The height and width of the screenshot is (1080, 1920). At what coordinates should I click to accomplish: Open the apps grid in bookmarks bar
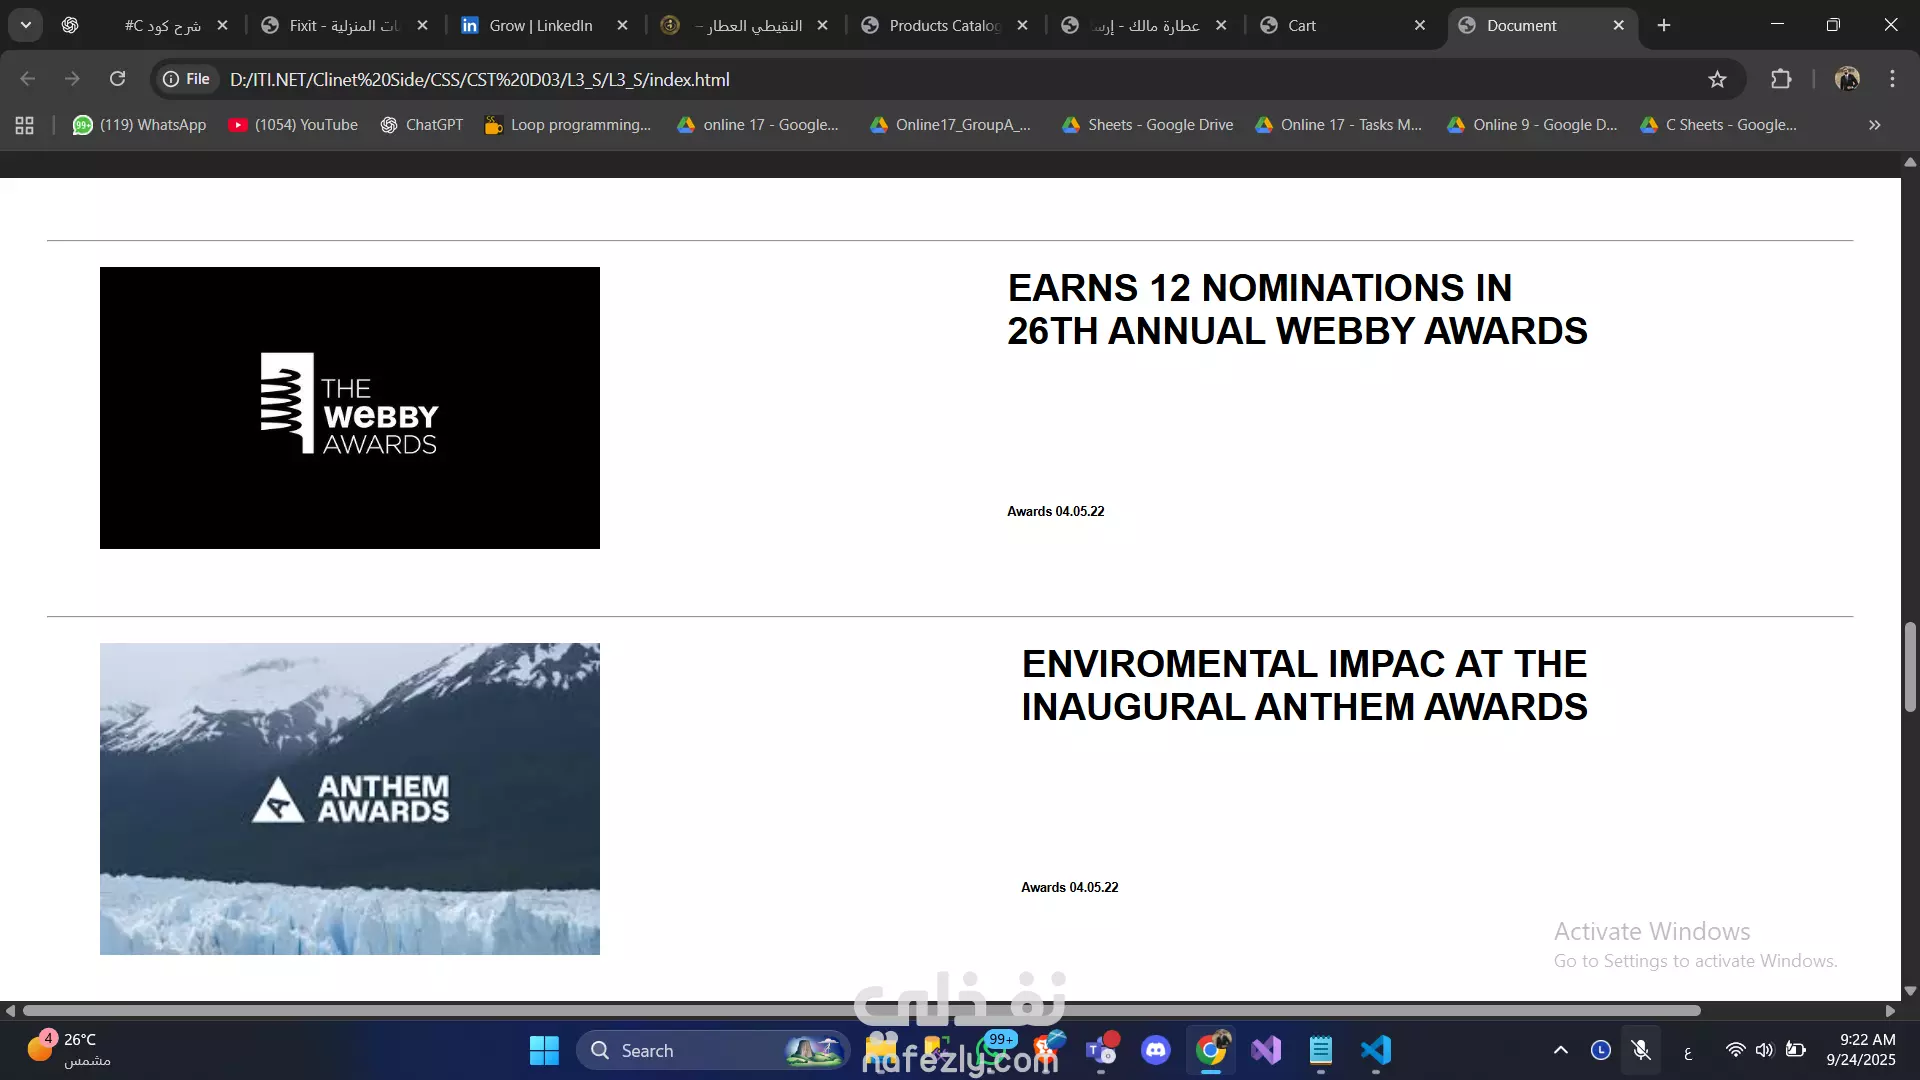coord(25,125)
